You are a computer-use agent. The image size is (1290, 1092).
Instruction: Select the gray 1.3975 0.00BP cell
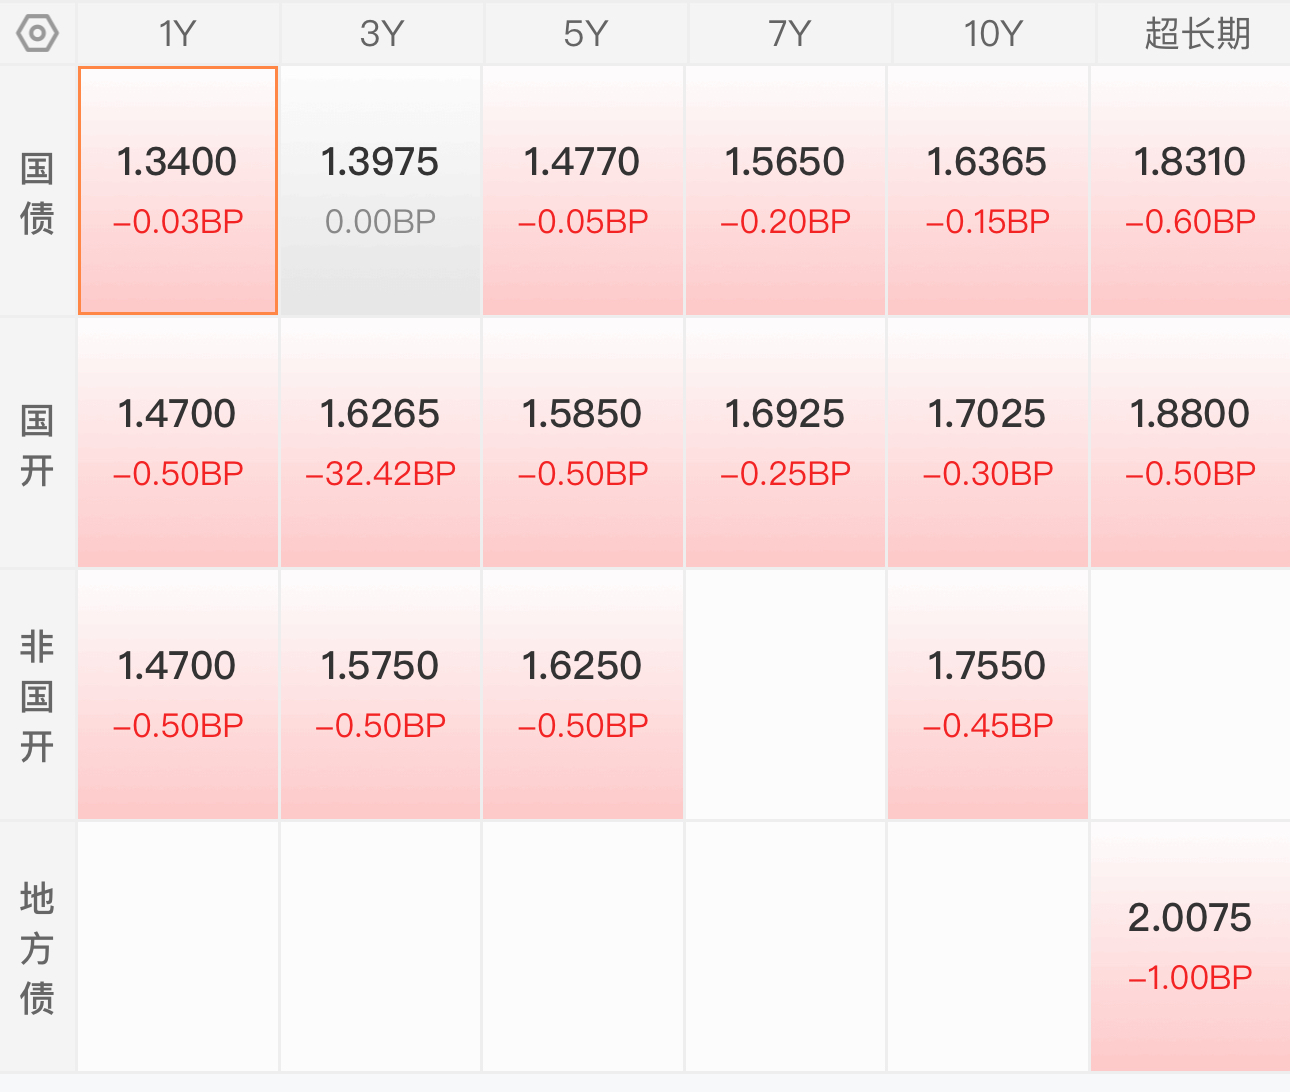coord(380,191)
